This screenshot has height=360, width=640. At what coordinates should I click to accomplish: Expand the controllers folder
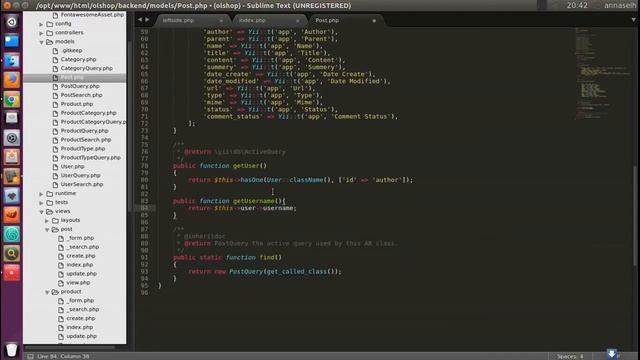41,33
